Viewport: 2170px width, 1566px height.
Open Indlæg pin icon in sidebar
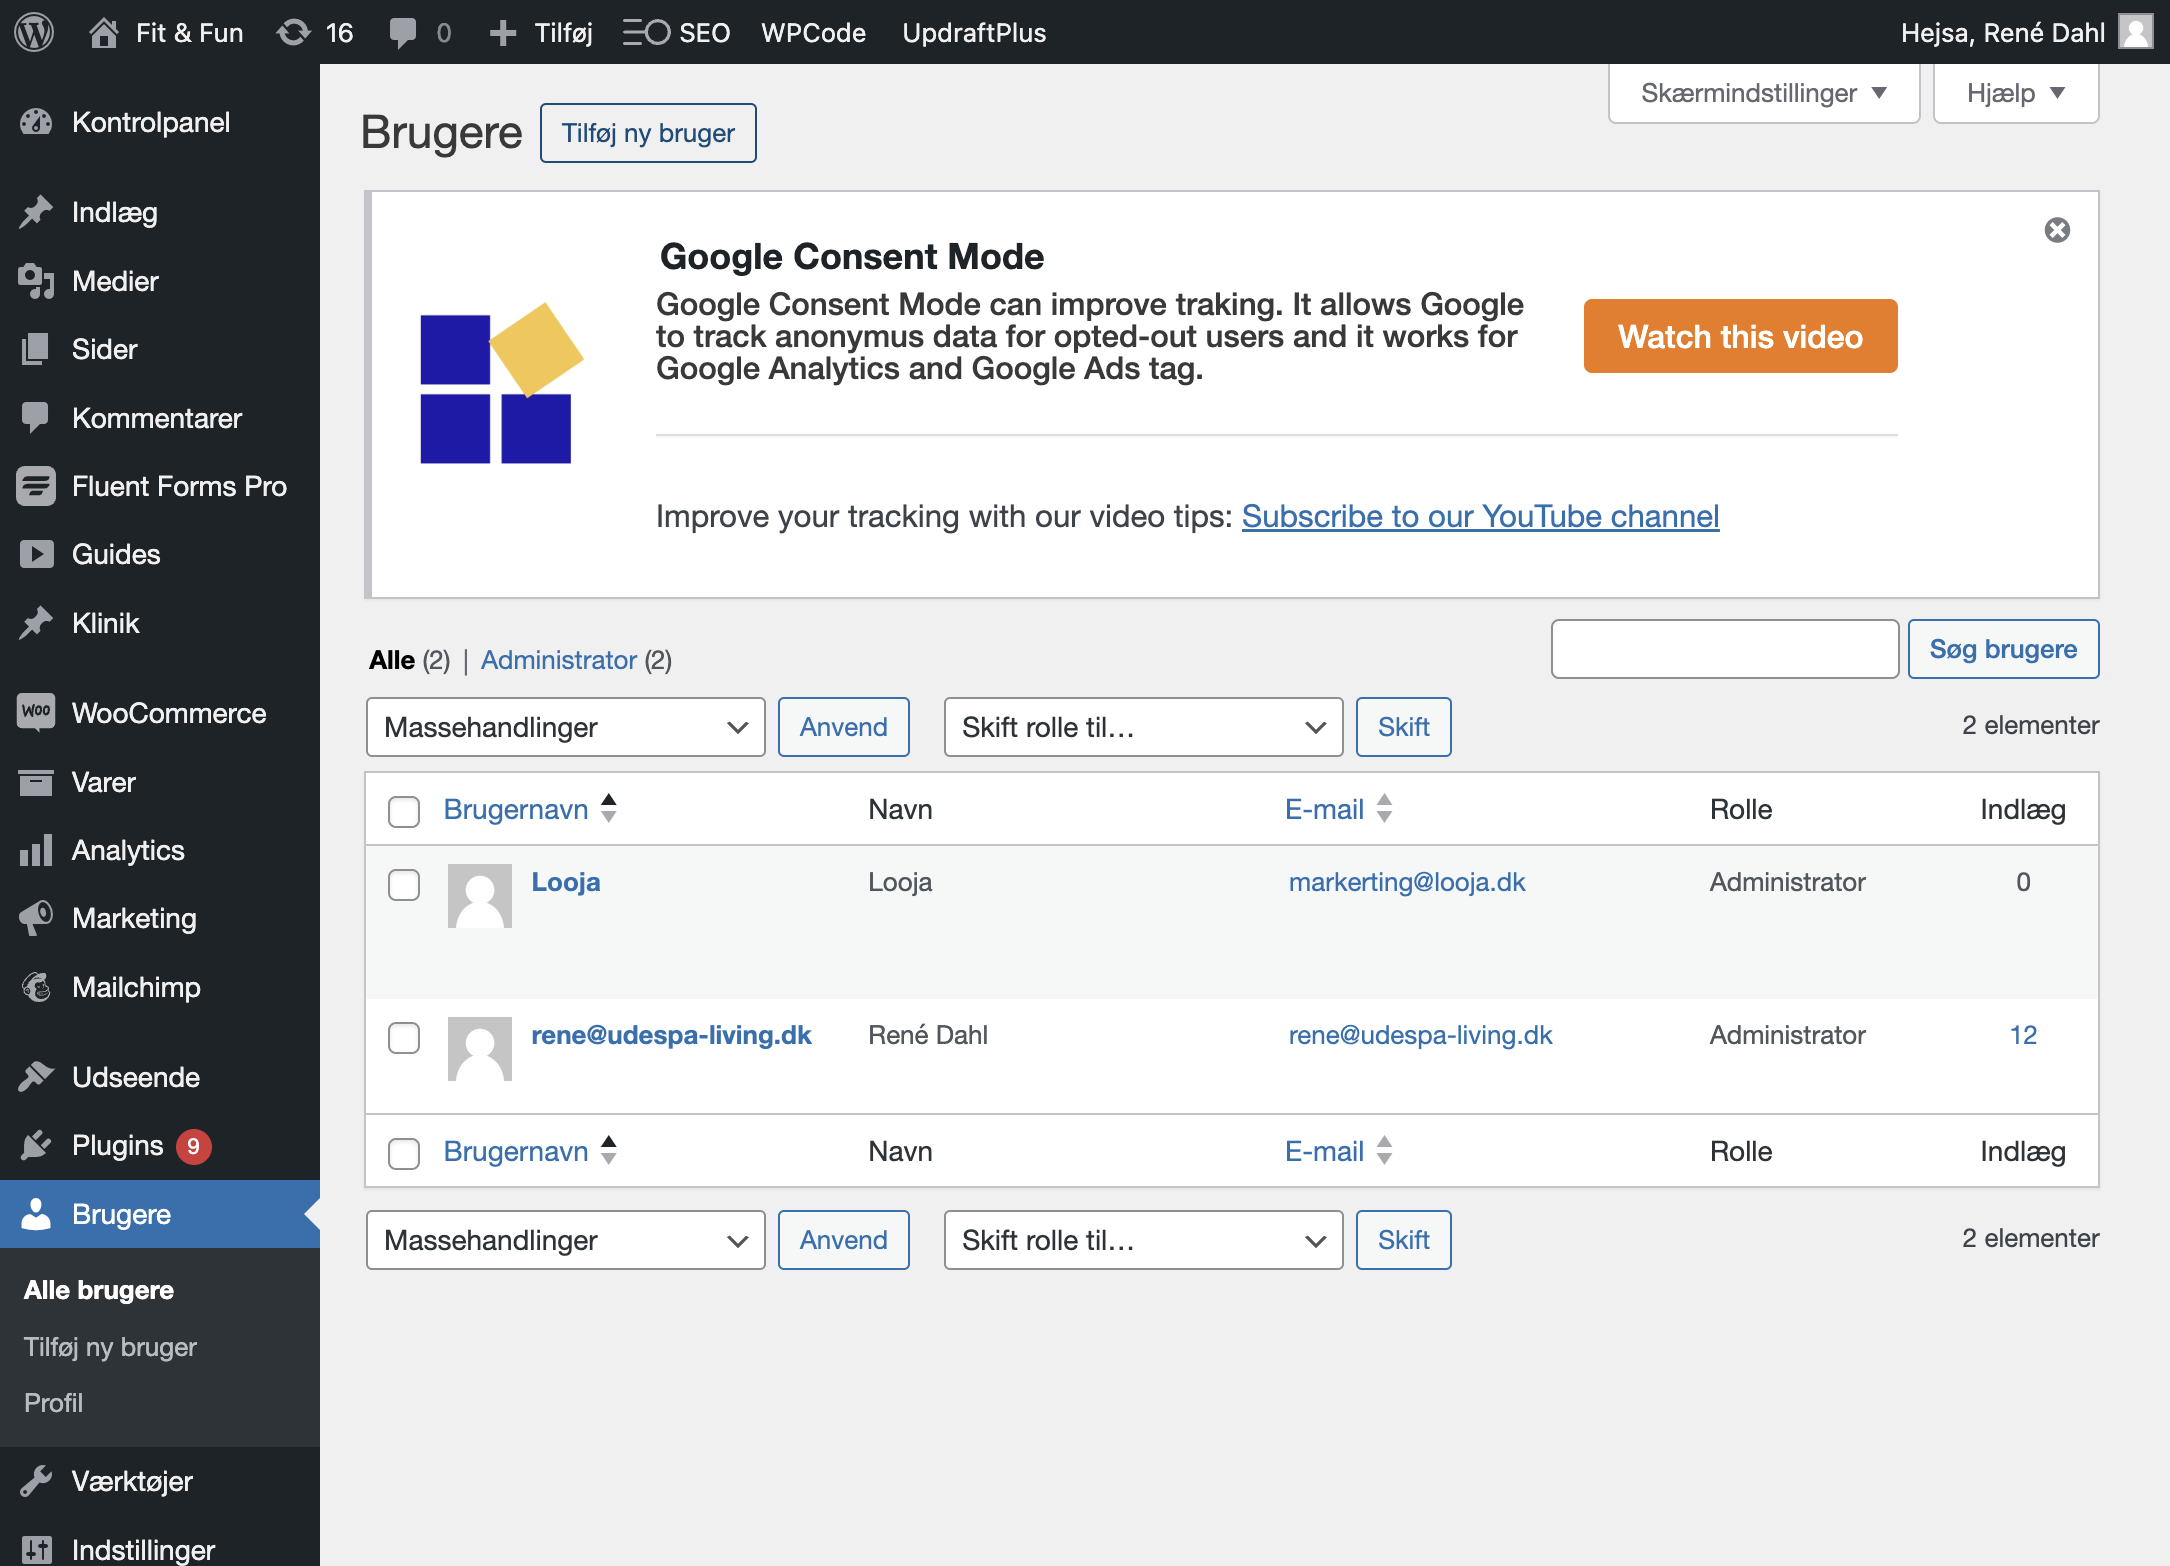(36, 212)
